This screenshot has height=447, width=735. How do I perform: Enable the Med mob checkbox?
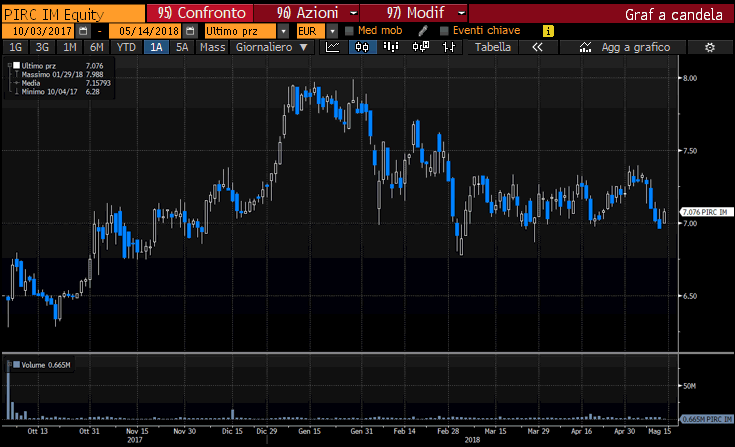[x=349, y=31]
